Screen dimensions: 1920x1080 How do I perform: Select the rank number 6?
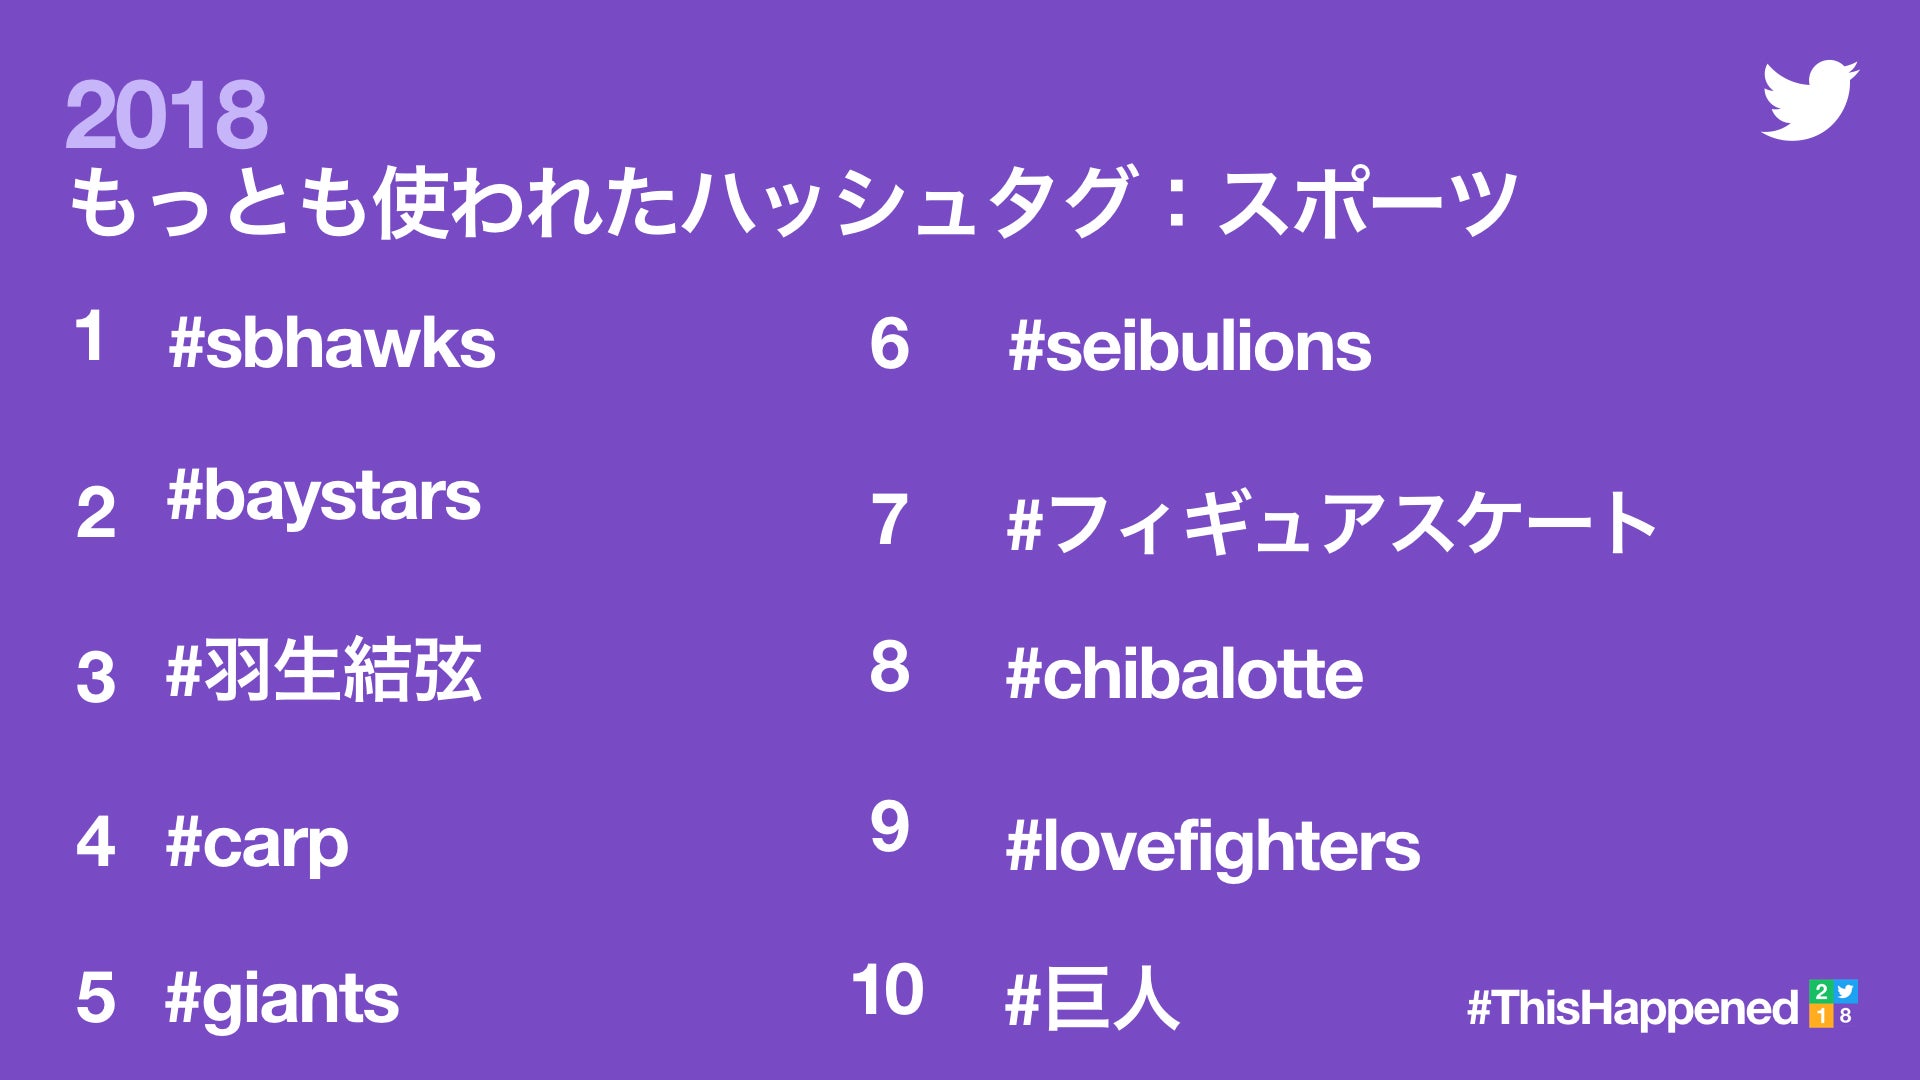click(889, 344)
